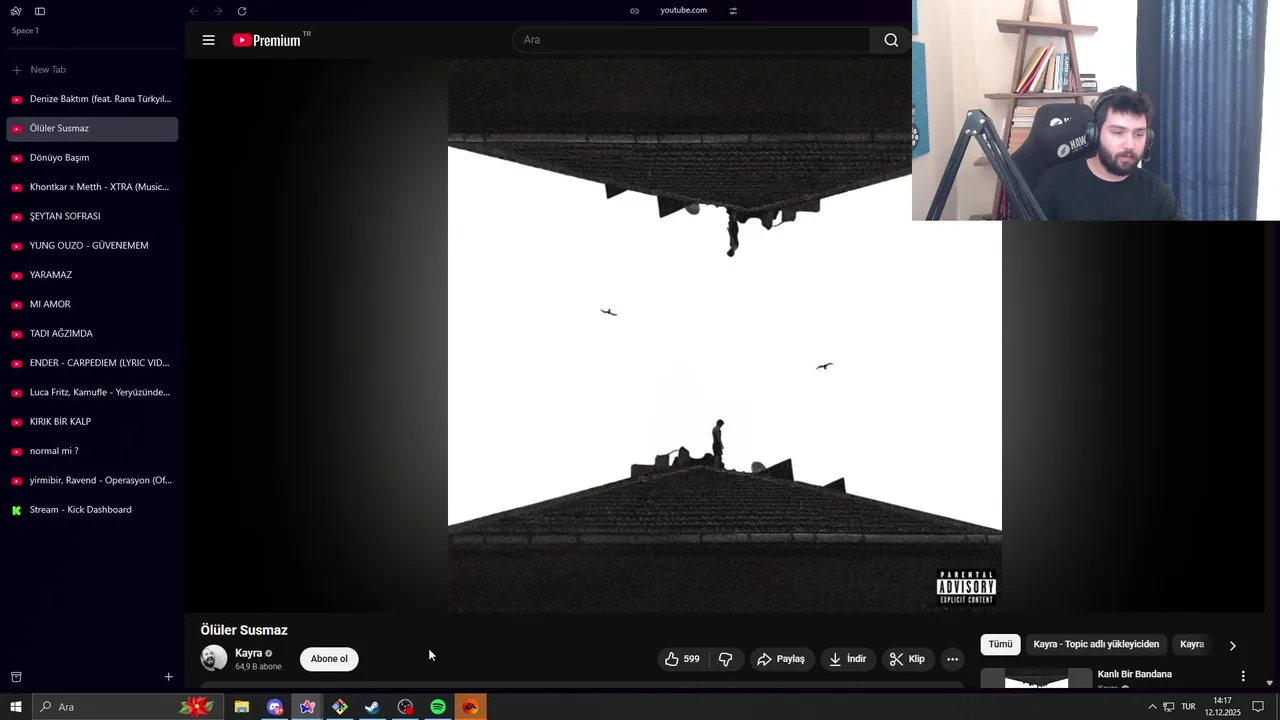Click the video player album art
1280x720 pixels.
[724, 335]
